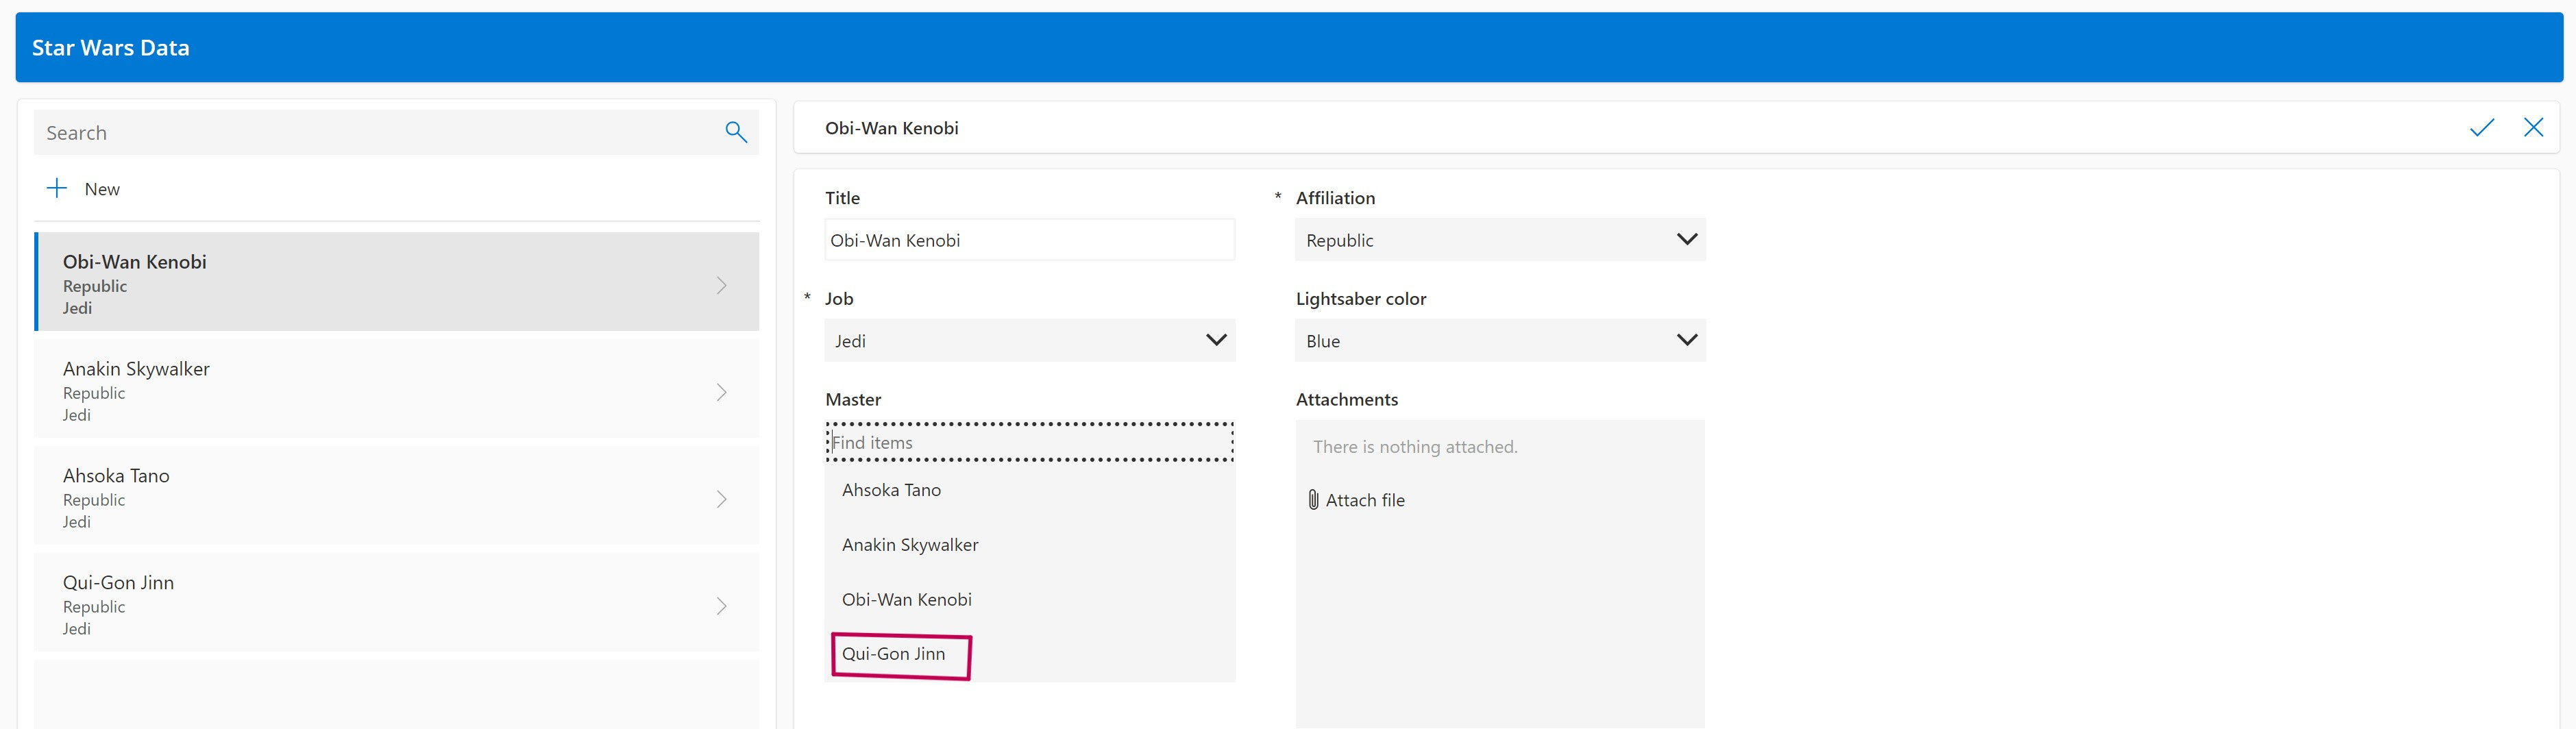Cancel editing with the X icon

pyautogui.click(x=2533, y=127)
